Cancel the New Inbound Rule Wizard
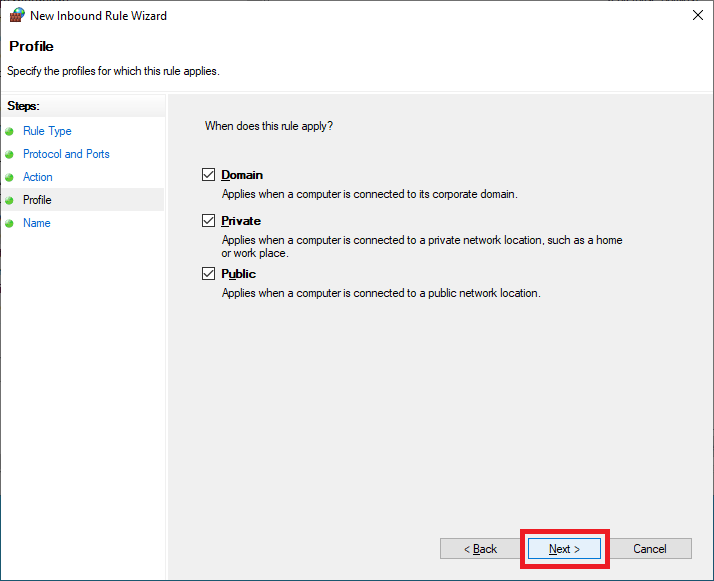This screenshot has width=714, height=581. (650, 549)
